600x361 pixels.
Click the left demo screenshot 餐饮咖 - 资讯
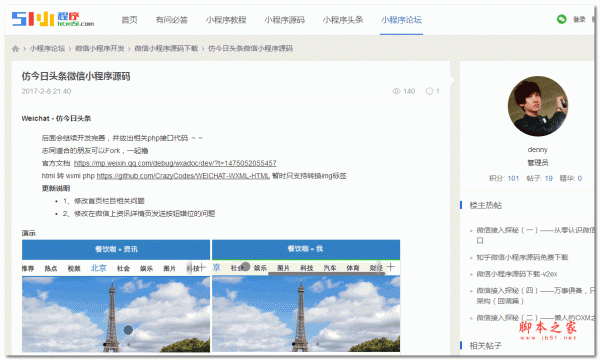[x=116, y=296]
